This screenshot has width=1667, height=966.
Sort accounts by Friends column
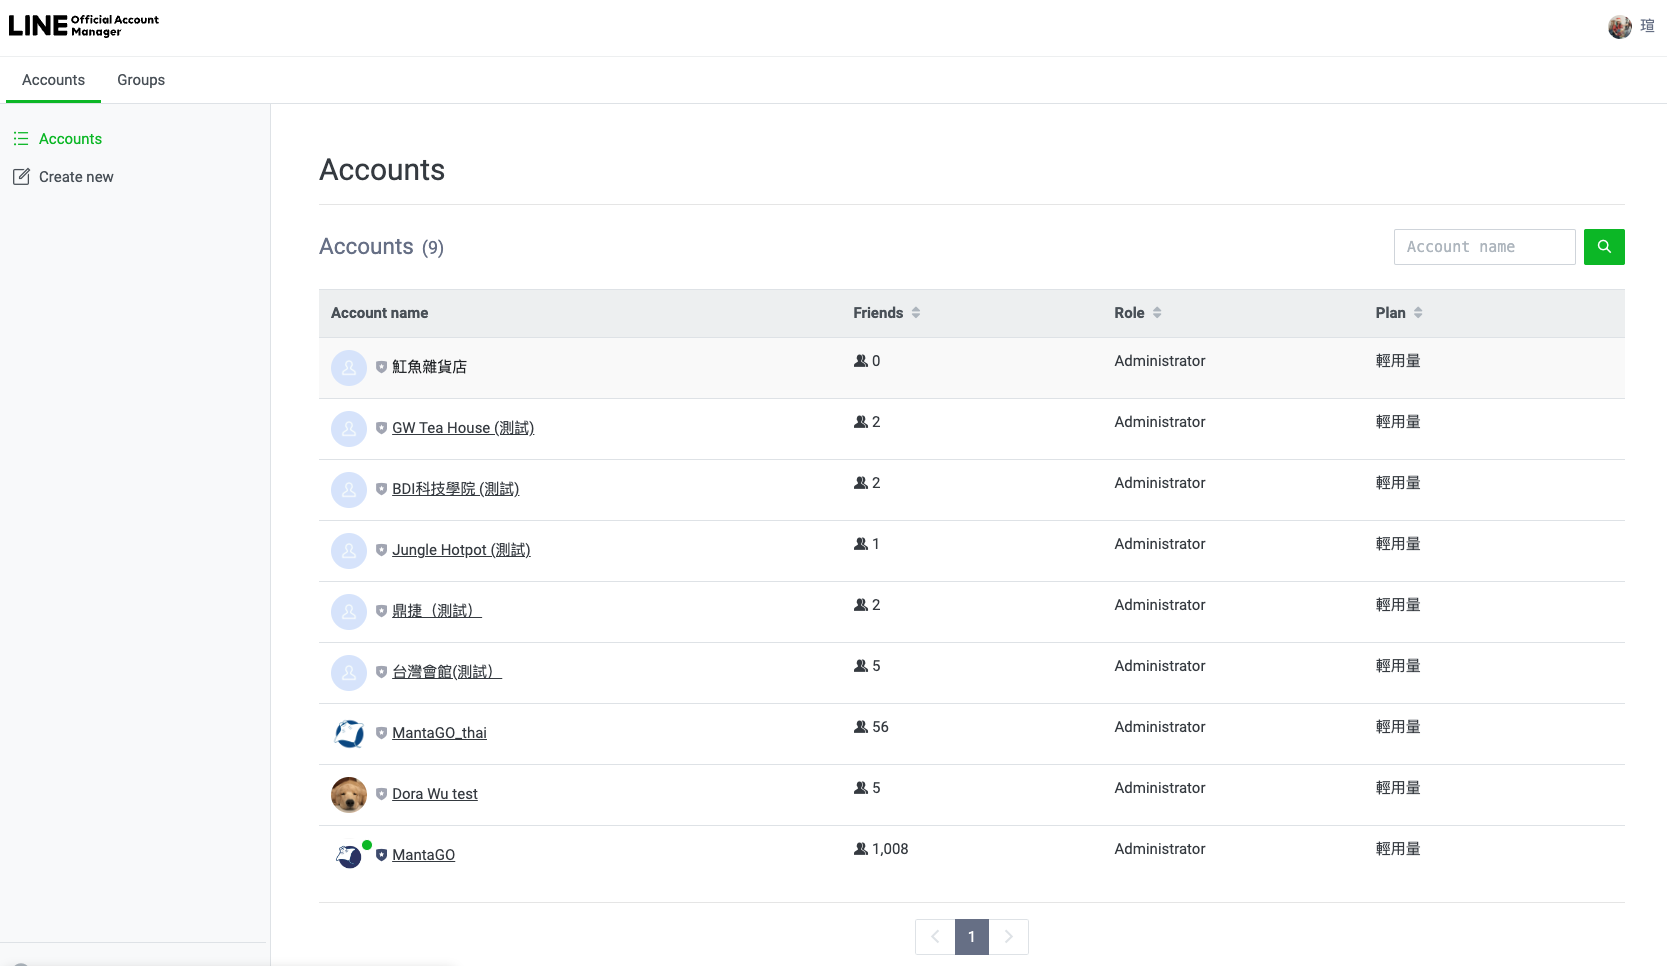tap(915, 313)
